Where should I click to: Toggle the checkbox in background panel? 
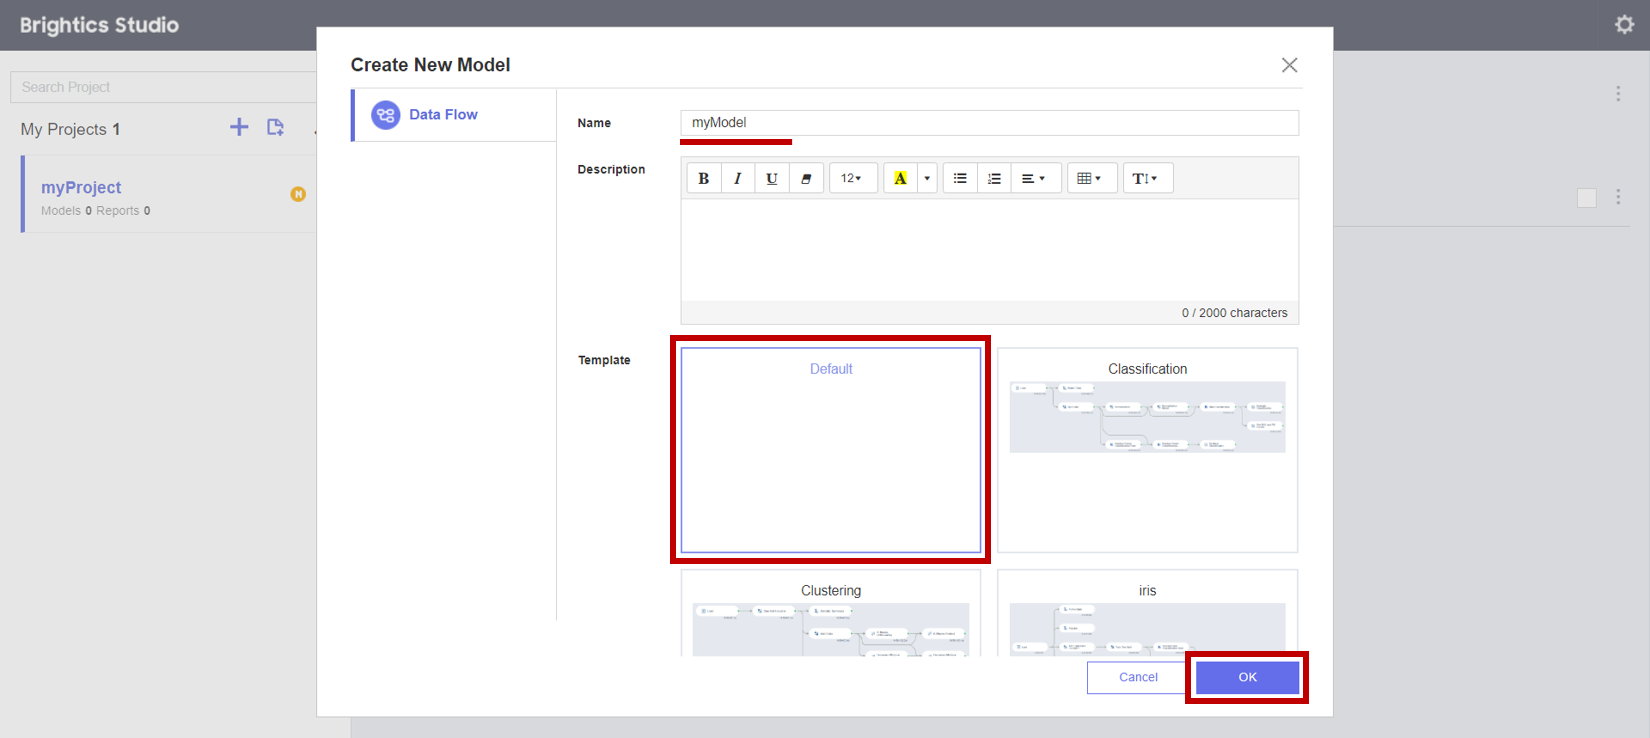(1587, 198)
